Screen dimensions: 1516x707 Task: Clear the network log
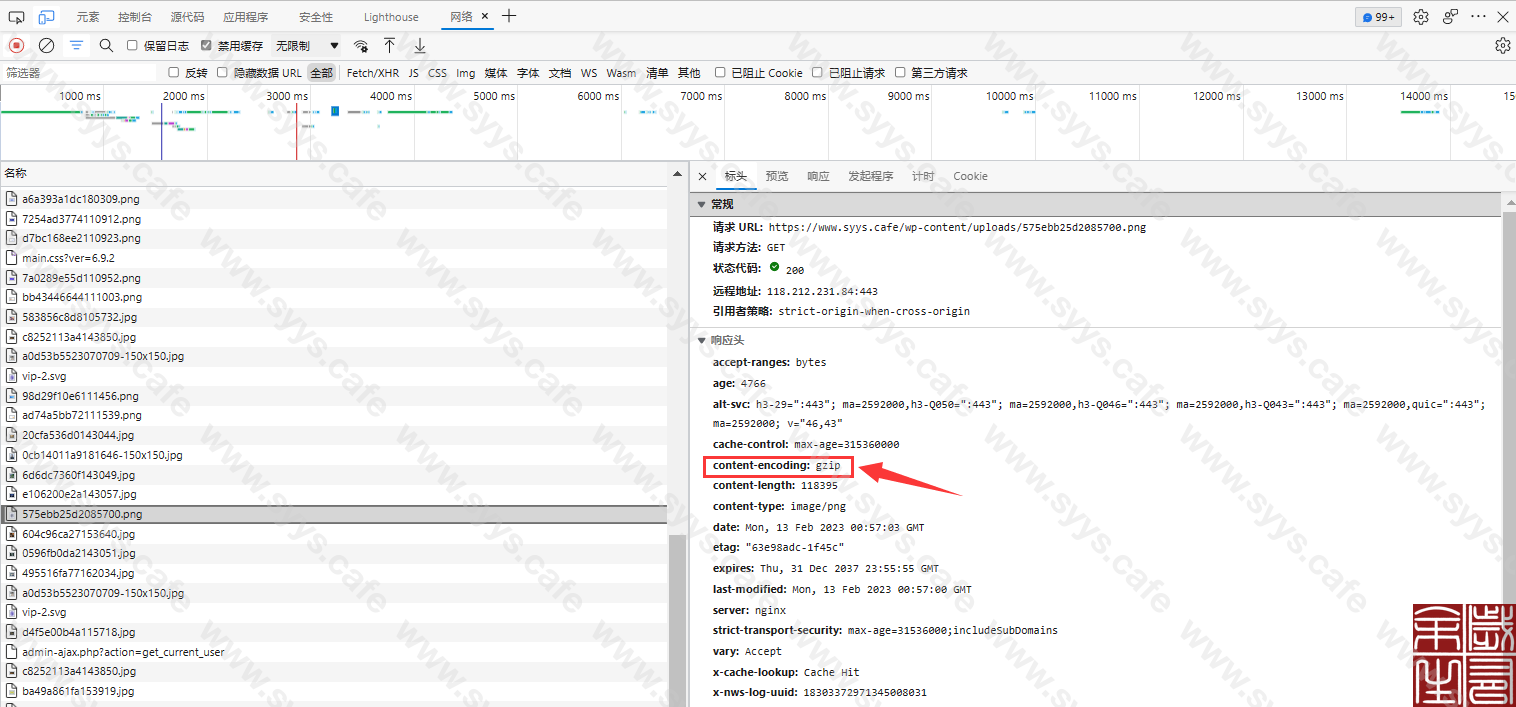[x=46, y=45]
